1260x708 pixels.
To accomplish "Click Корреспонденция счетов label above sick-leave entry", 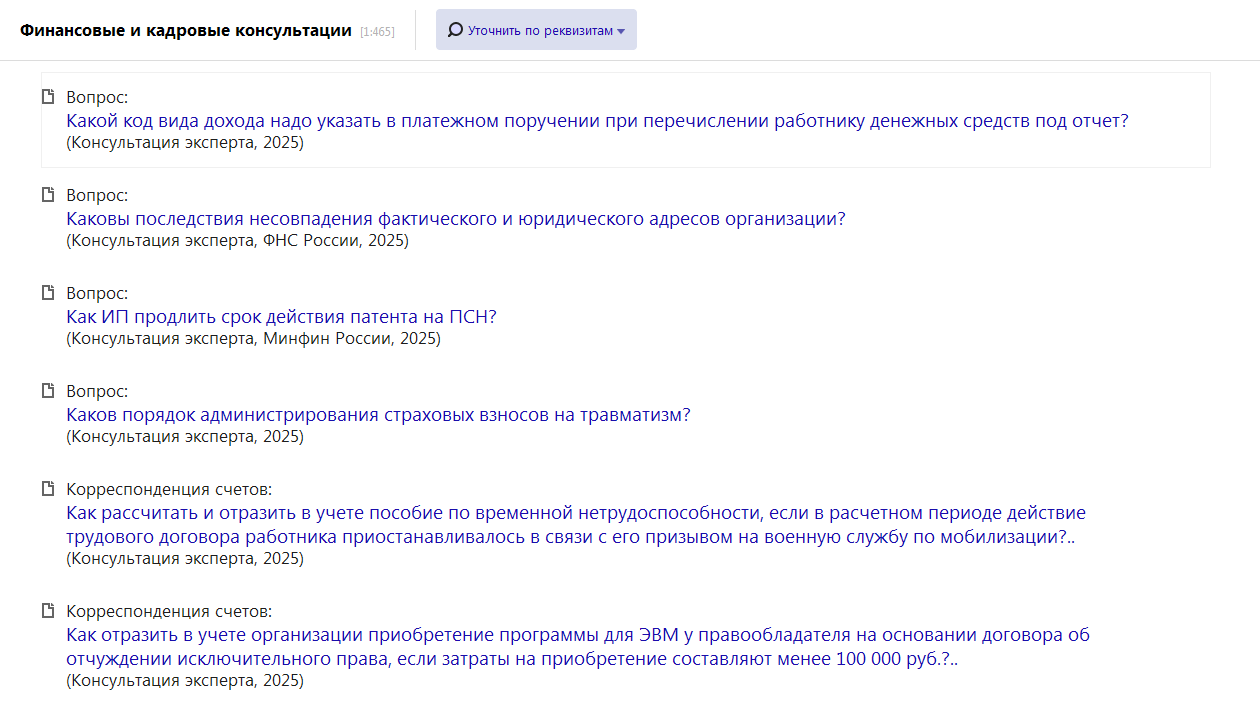I will coord(169,489).
